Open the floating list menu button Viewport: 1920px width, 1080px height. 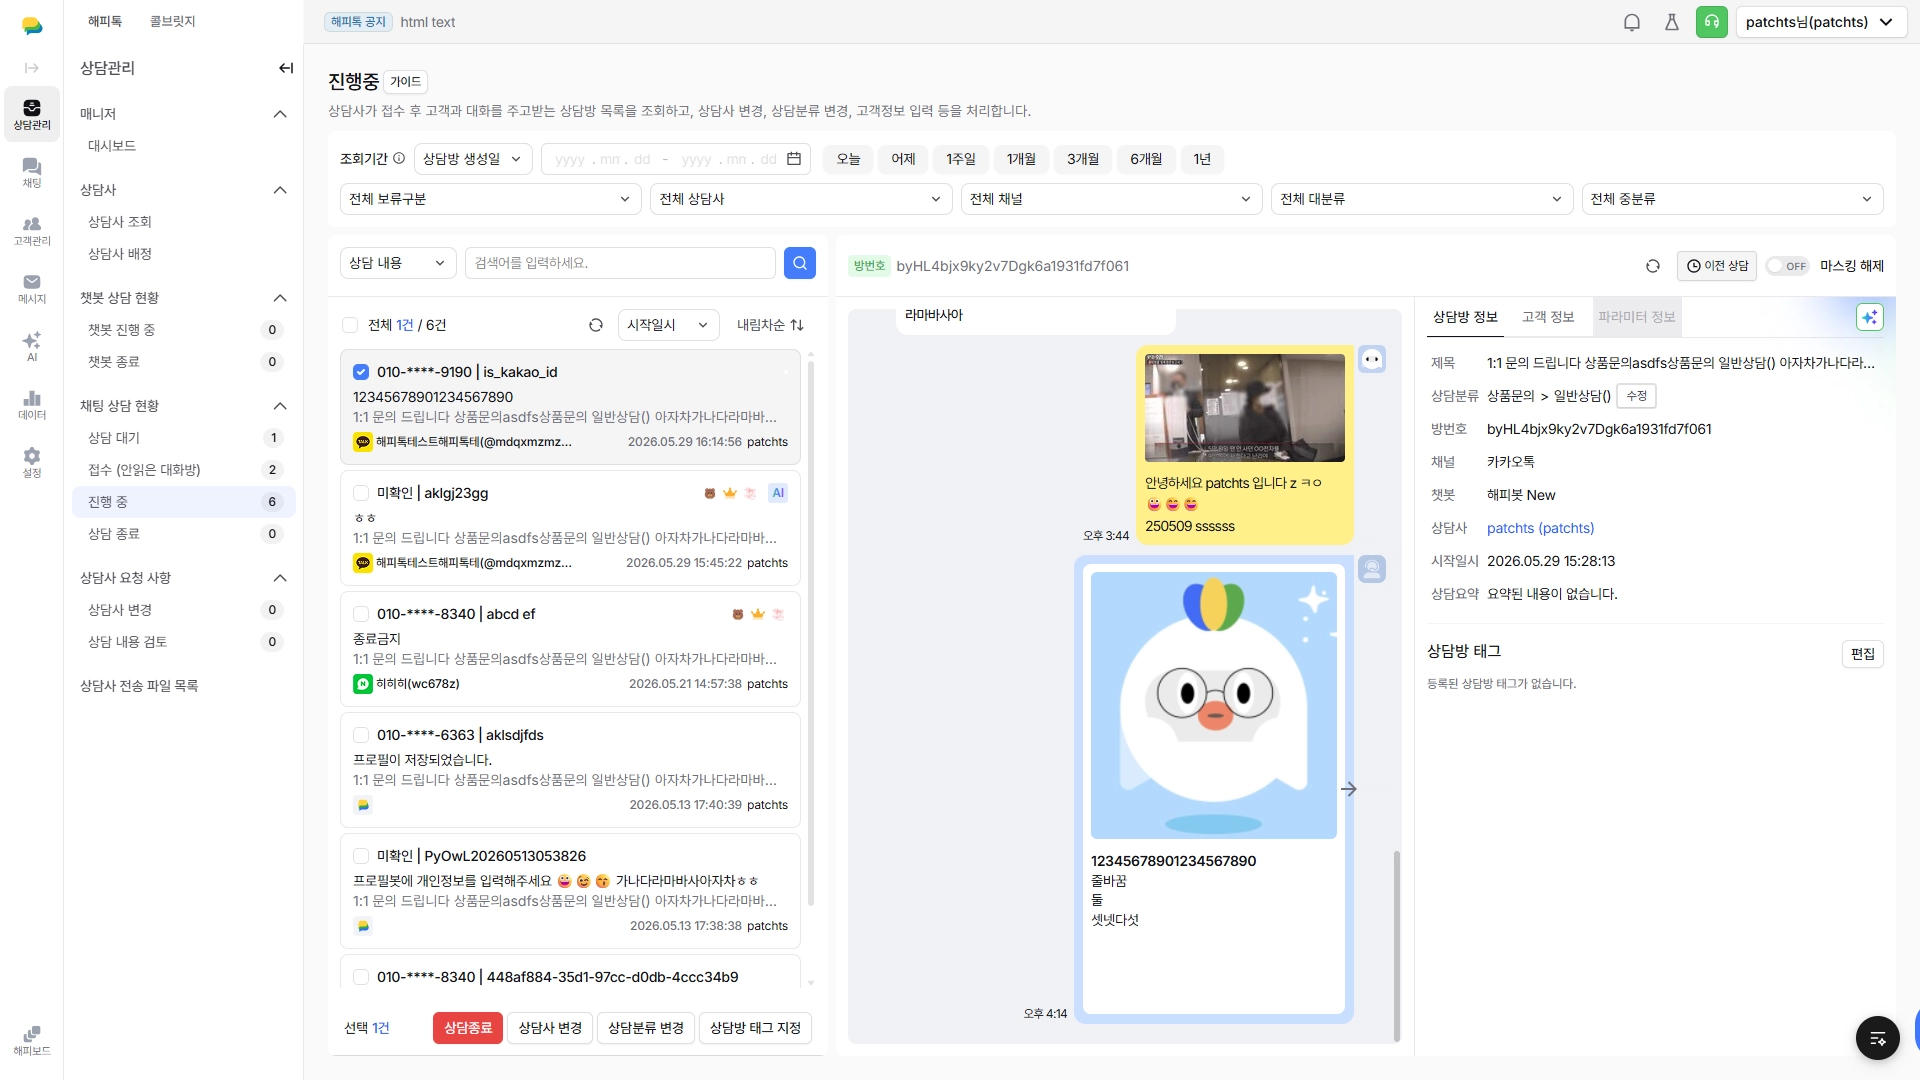[1878, 1038]
